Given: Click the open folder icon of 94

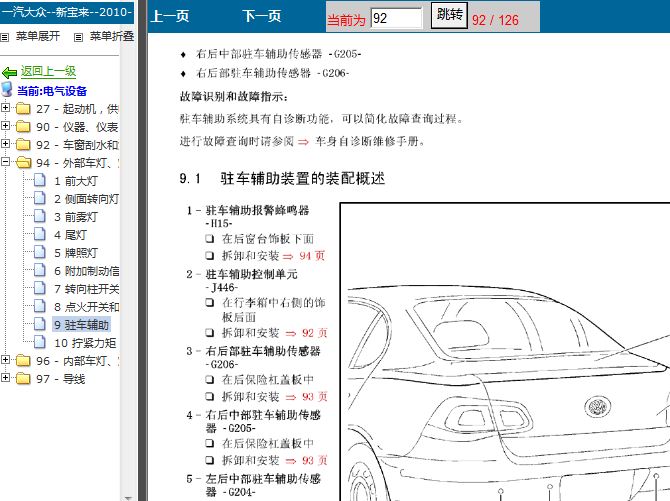Looking at the screenshot, I should coord(24,162).
